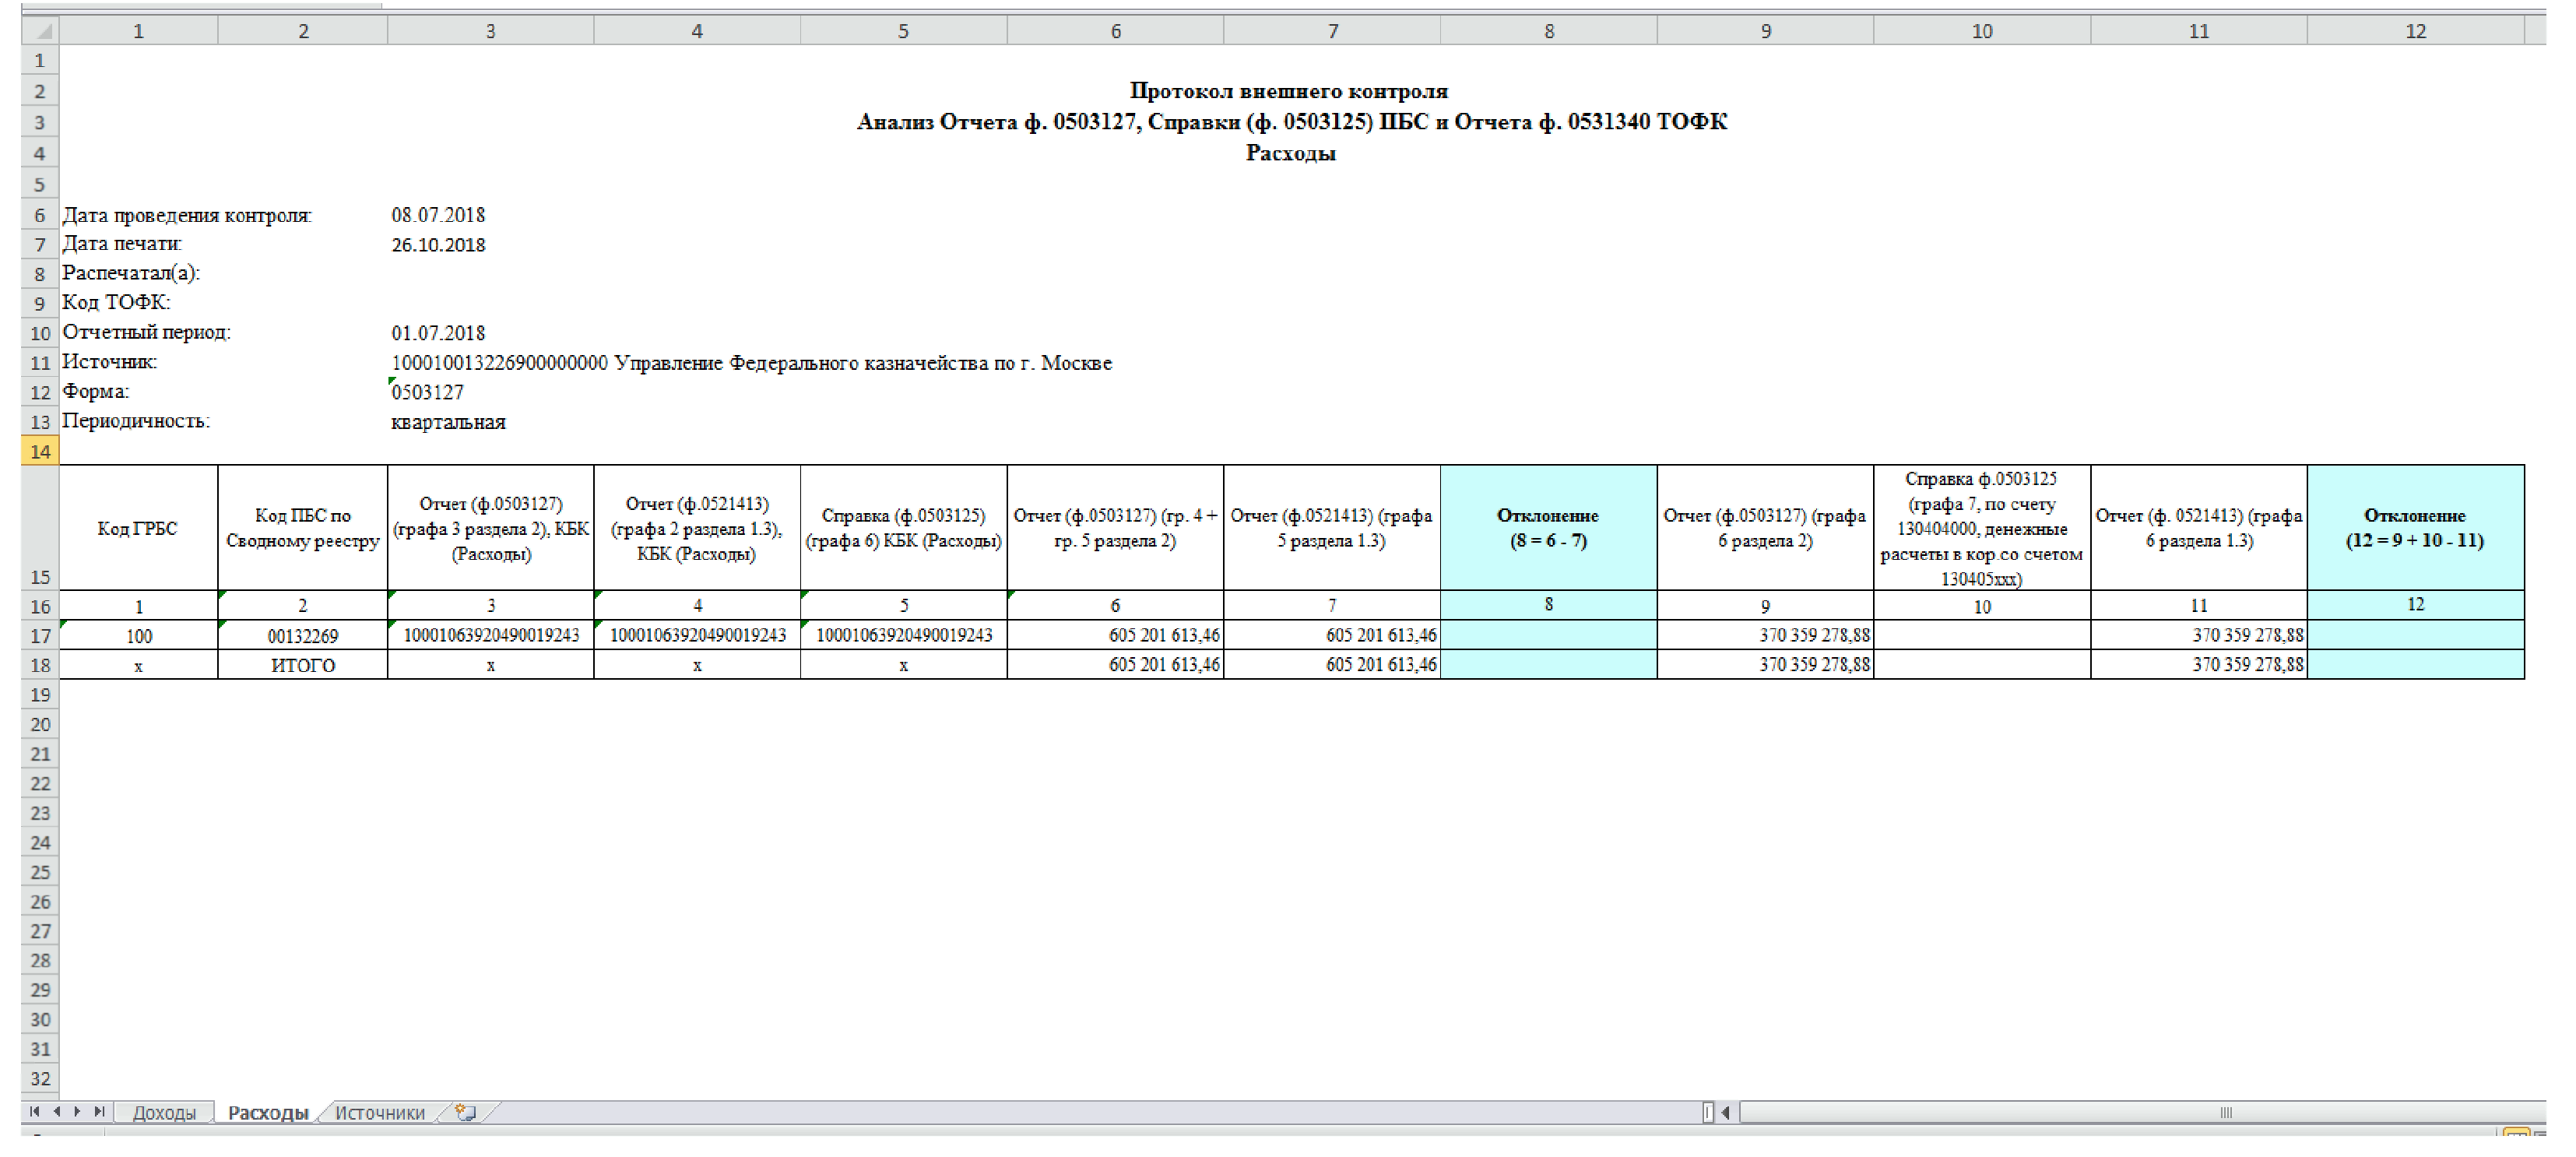This screenshot has height=1157, width=2576.
Task: Select column header 12
Action: pos(2414,31)
